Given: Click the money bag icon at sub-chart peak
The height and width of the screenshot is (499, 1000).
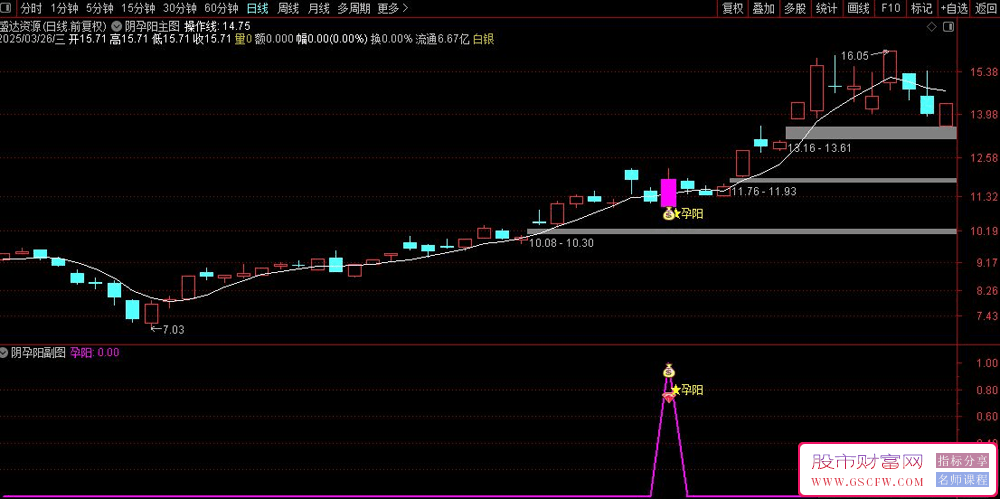Looking at the screenshot, I should (668, 369).
